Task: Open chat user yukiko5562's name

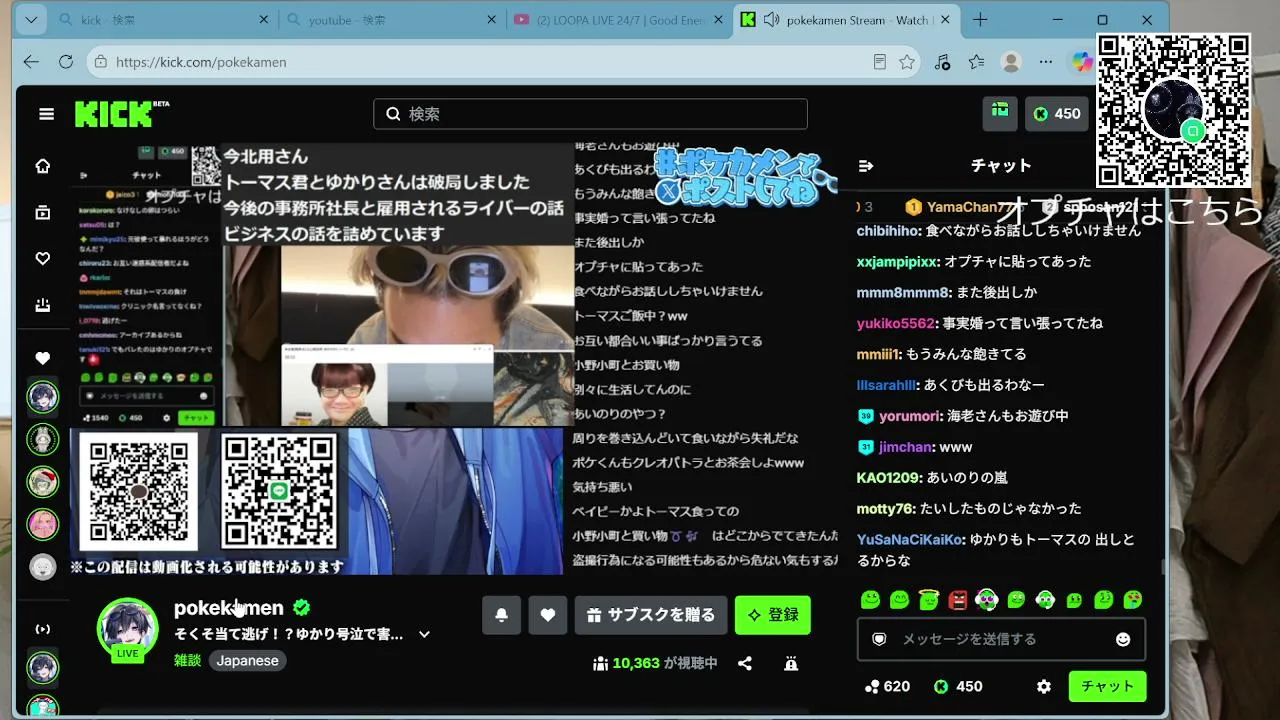Action: click(x=896, y=324)
